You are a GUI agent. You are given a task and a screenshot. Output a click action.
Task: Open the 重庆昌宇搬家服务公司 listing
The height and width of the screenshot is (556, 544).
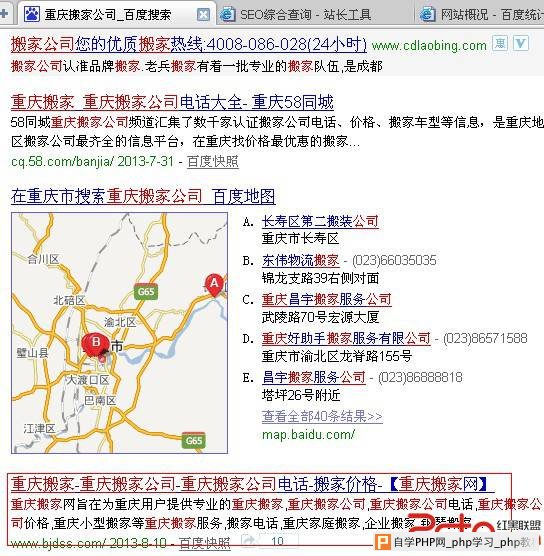327,300
